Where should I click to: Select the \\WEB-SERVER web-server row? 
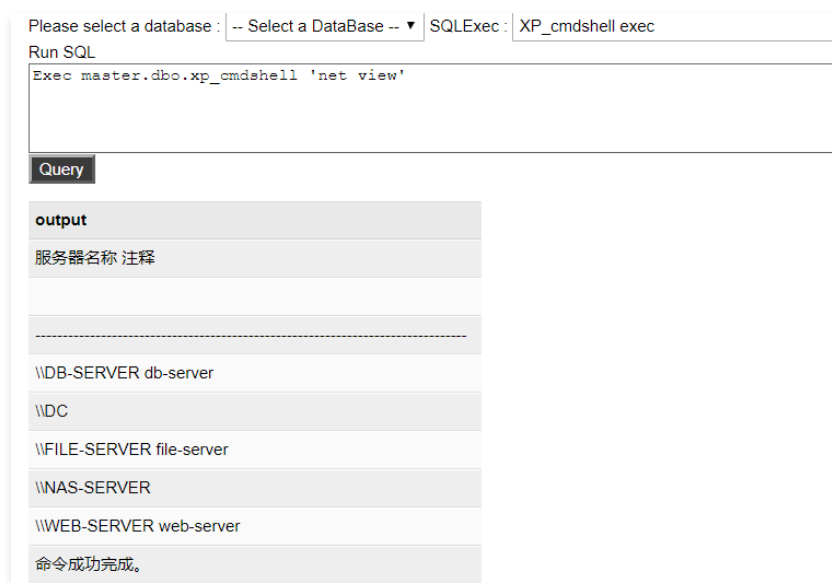pos(255,526)
